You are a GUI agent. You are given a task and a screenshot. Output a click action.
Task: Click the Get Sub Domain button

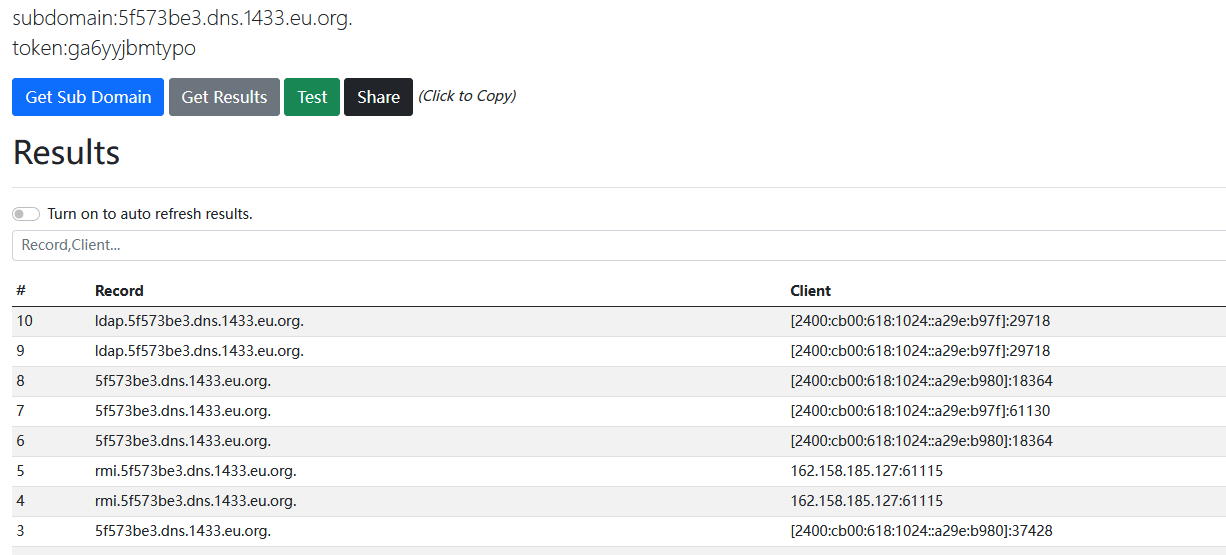tap(88, 97)
